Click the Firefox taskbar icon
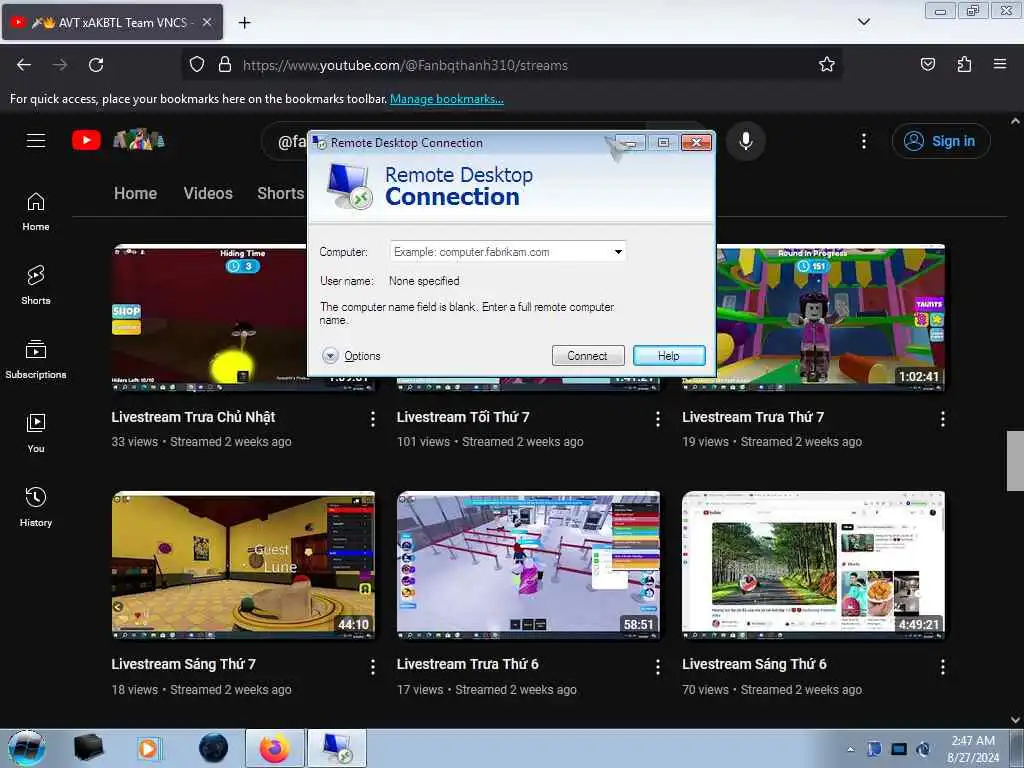This screenshot has height=768, width=1024. click(275, 748)
